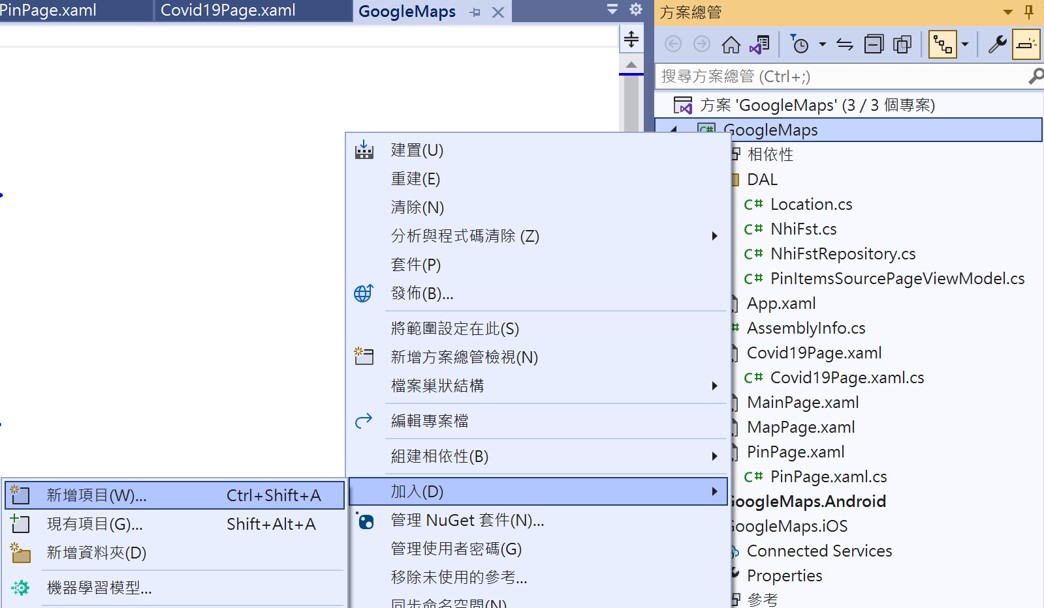Select 套件(P) in the context menu
This screenshot has height=608, width=1044.
point(537,264)
